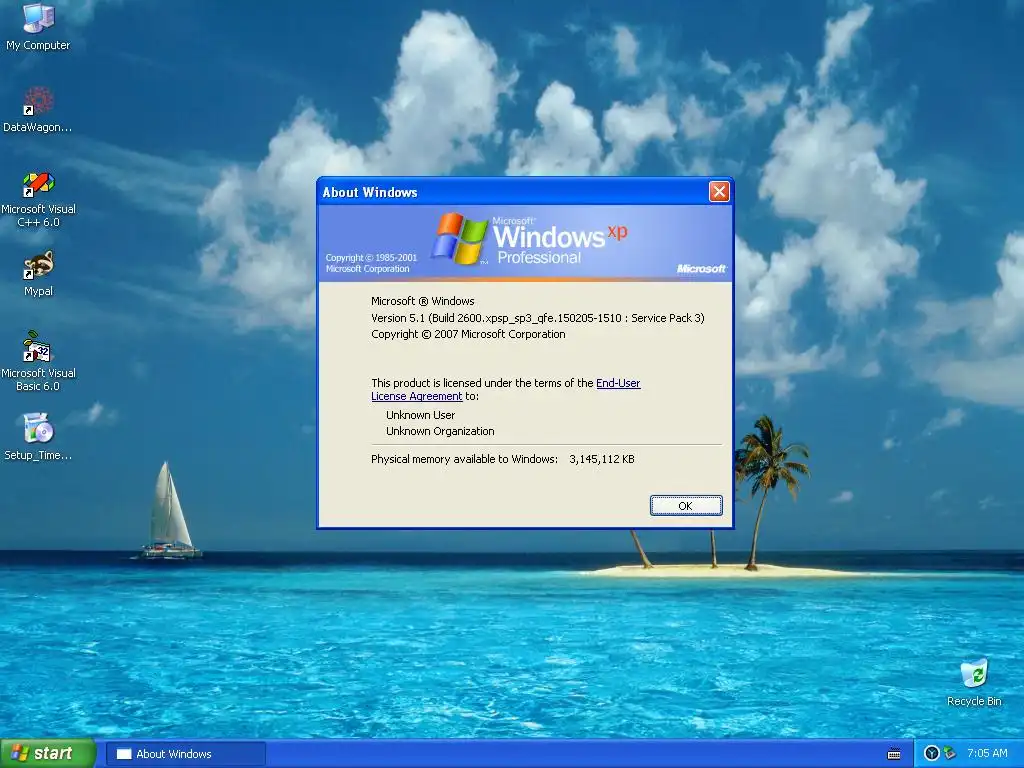Click 'Copyright © 2007 Microsoft Corporation' text
The image size is (1024, 768).
tap(468, 334)
